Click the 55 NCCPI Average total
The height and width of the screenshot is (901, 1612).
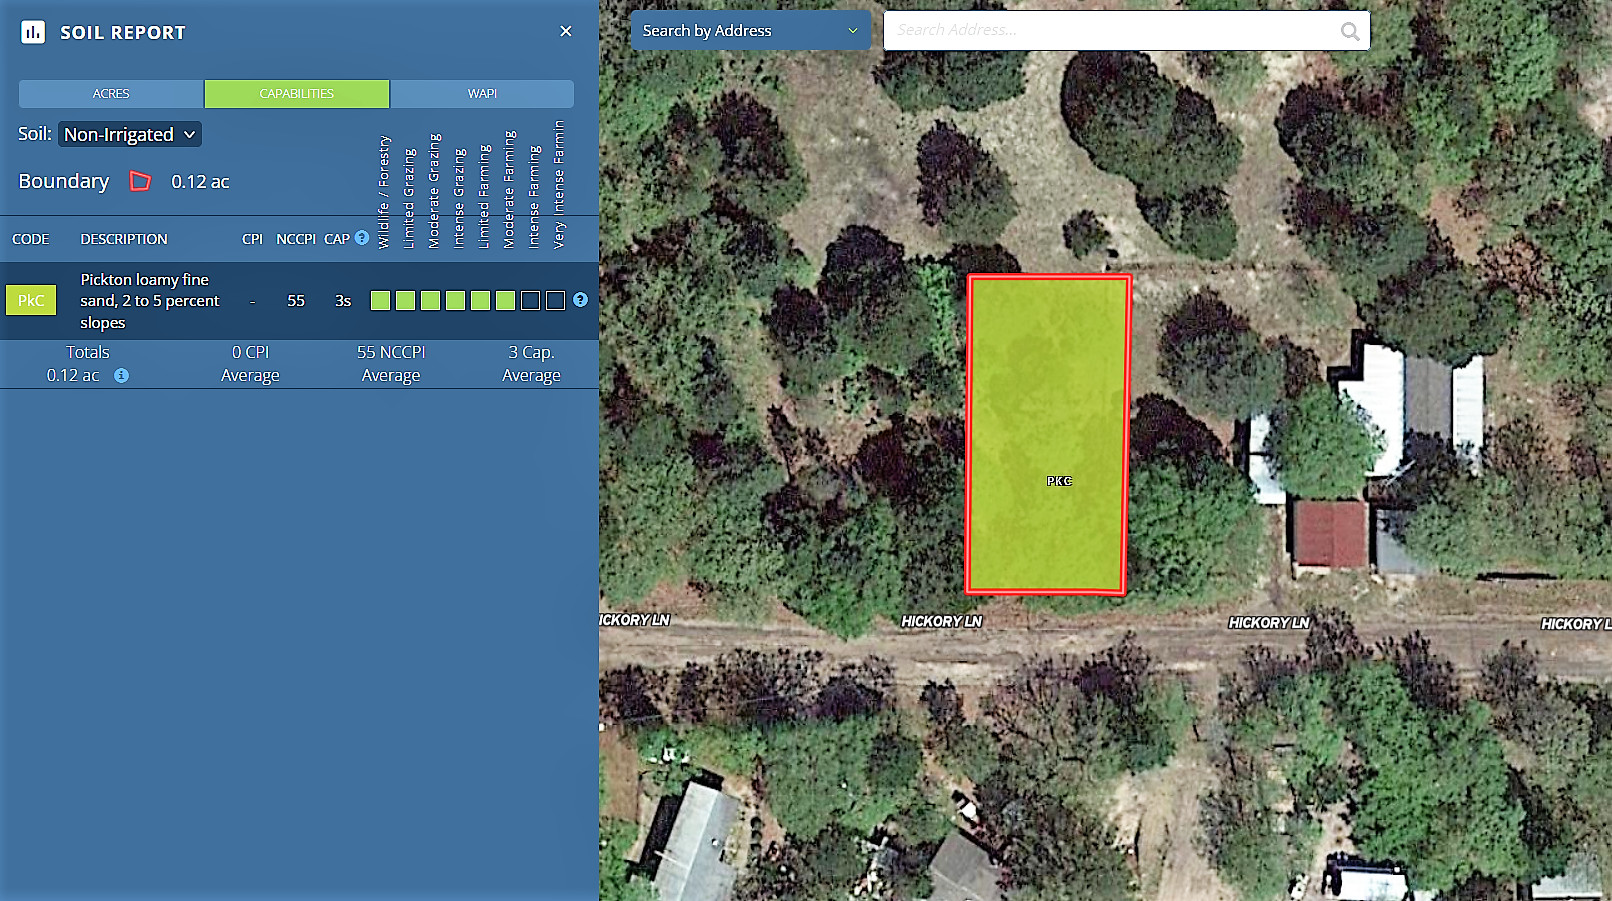(391, 364)
